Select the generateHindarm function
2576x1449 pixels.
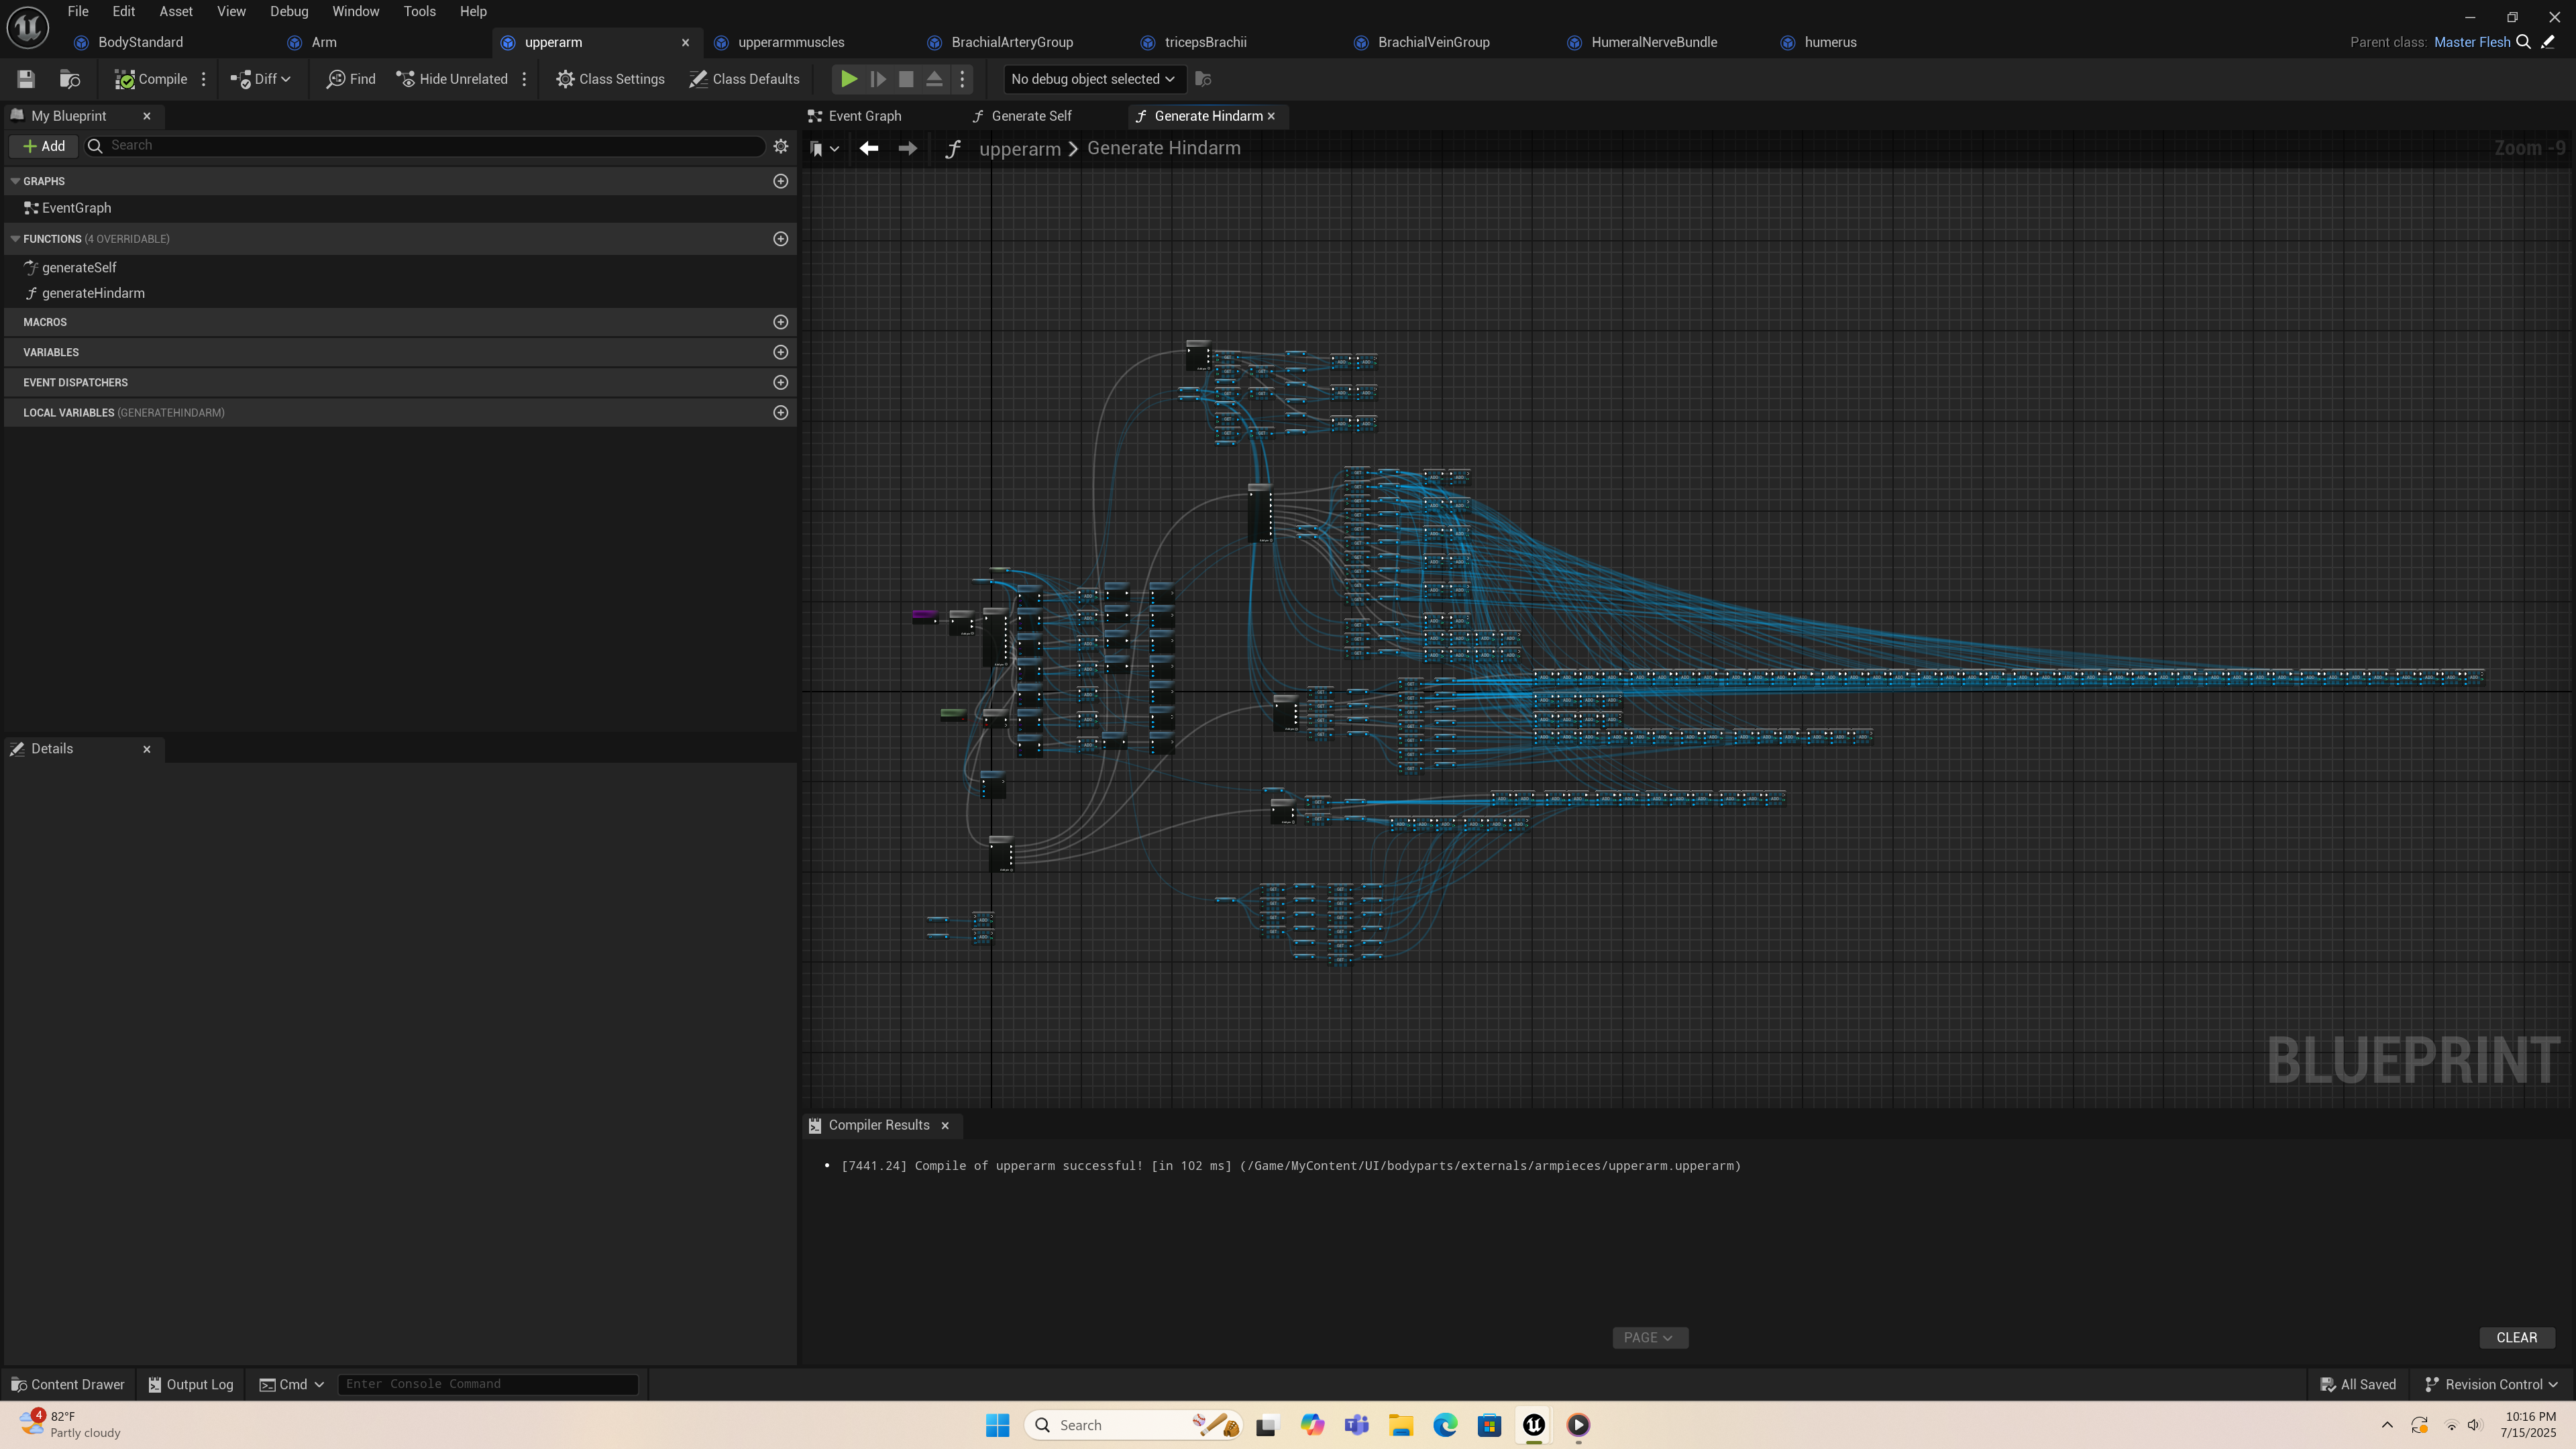(93, 294)
